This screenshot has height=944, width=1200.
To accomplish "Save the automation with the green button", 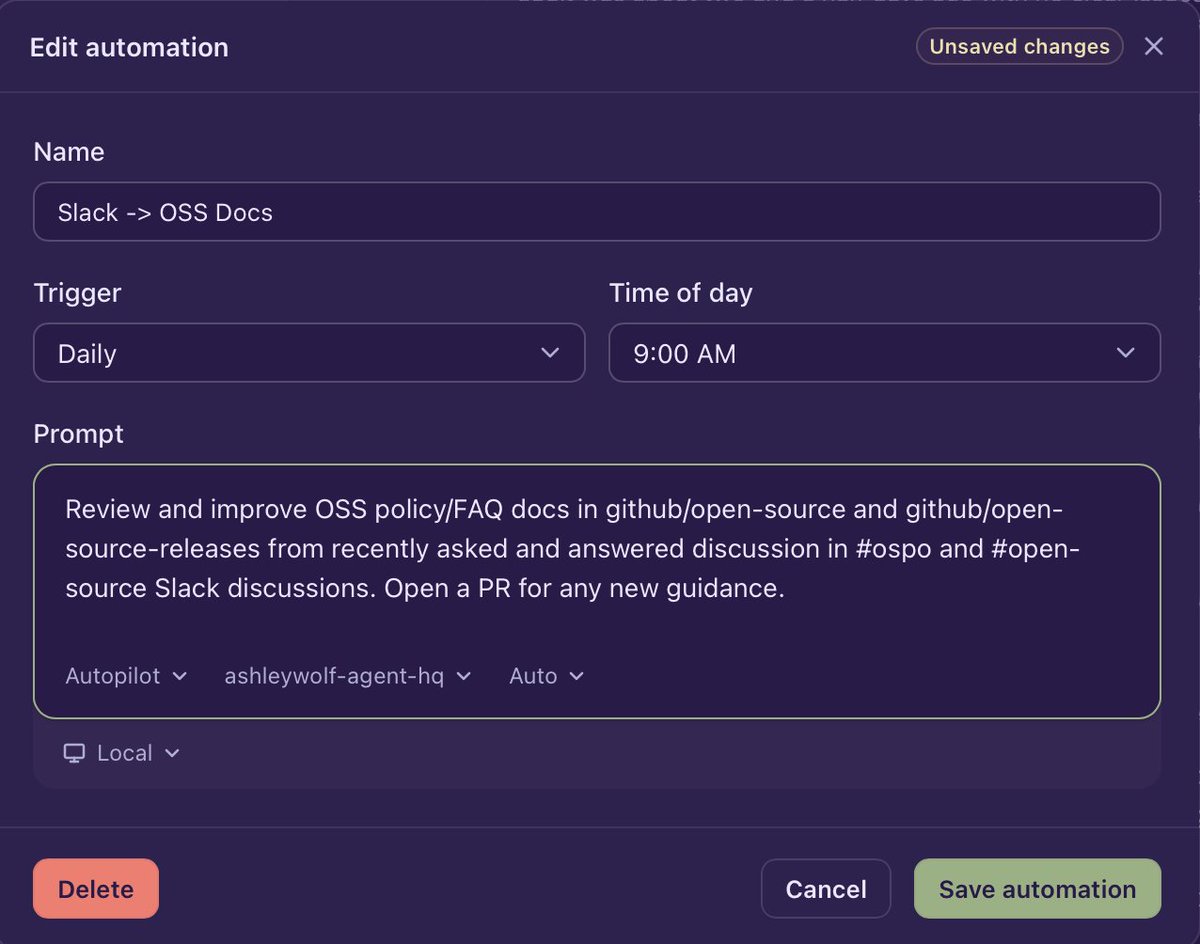I will tap(1037, 889).
